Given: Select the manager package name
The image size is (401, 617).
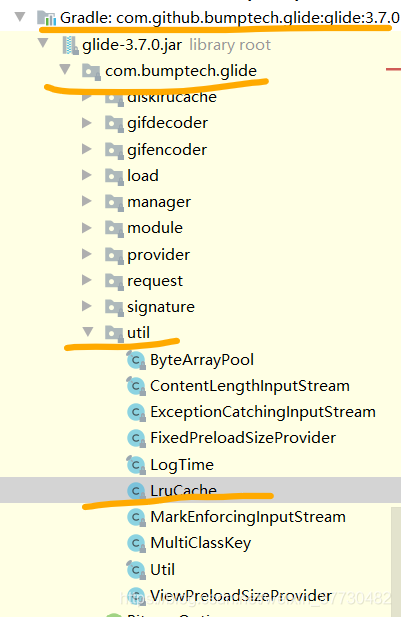Looking at the screenshot, I should 159,202.
